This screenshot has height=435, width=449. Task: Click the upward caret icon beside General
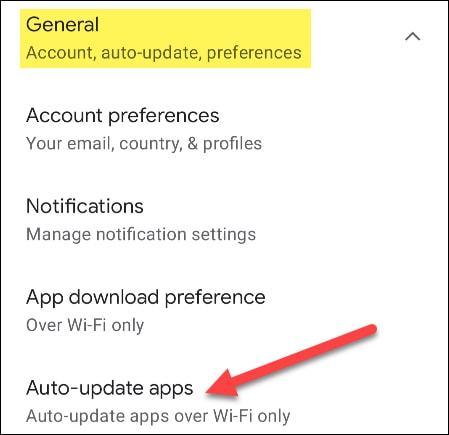pos(413,36)
